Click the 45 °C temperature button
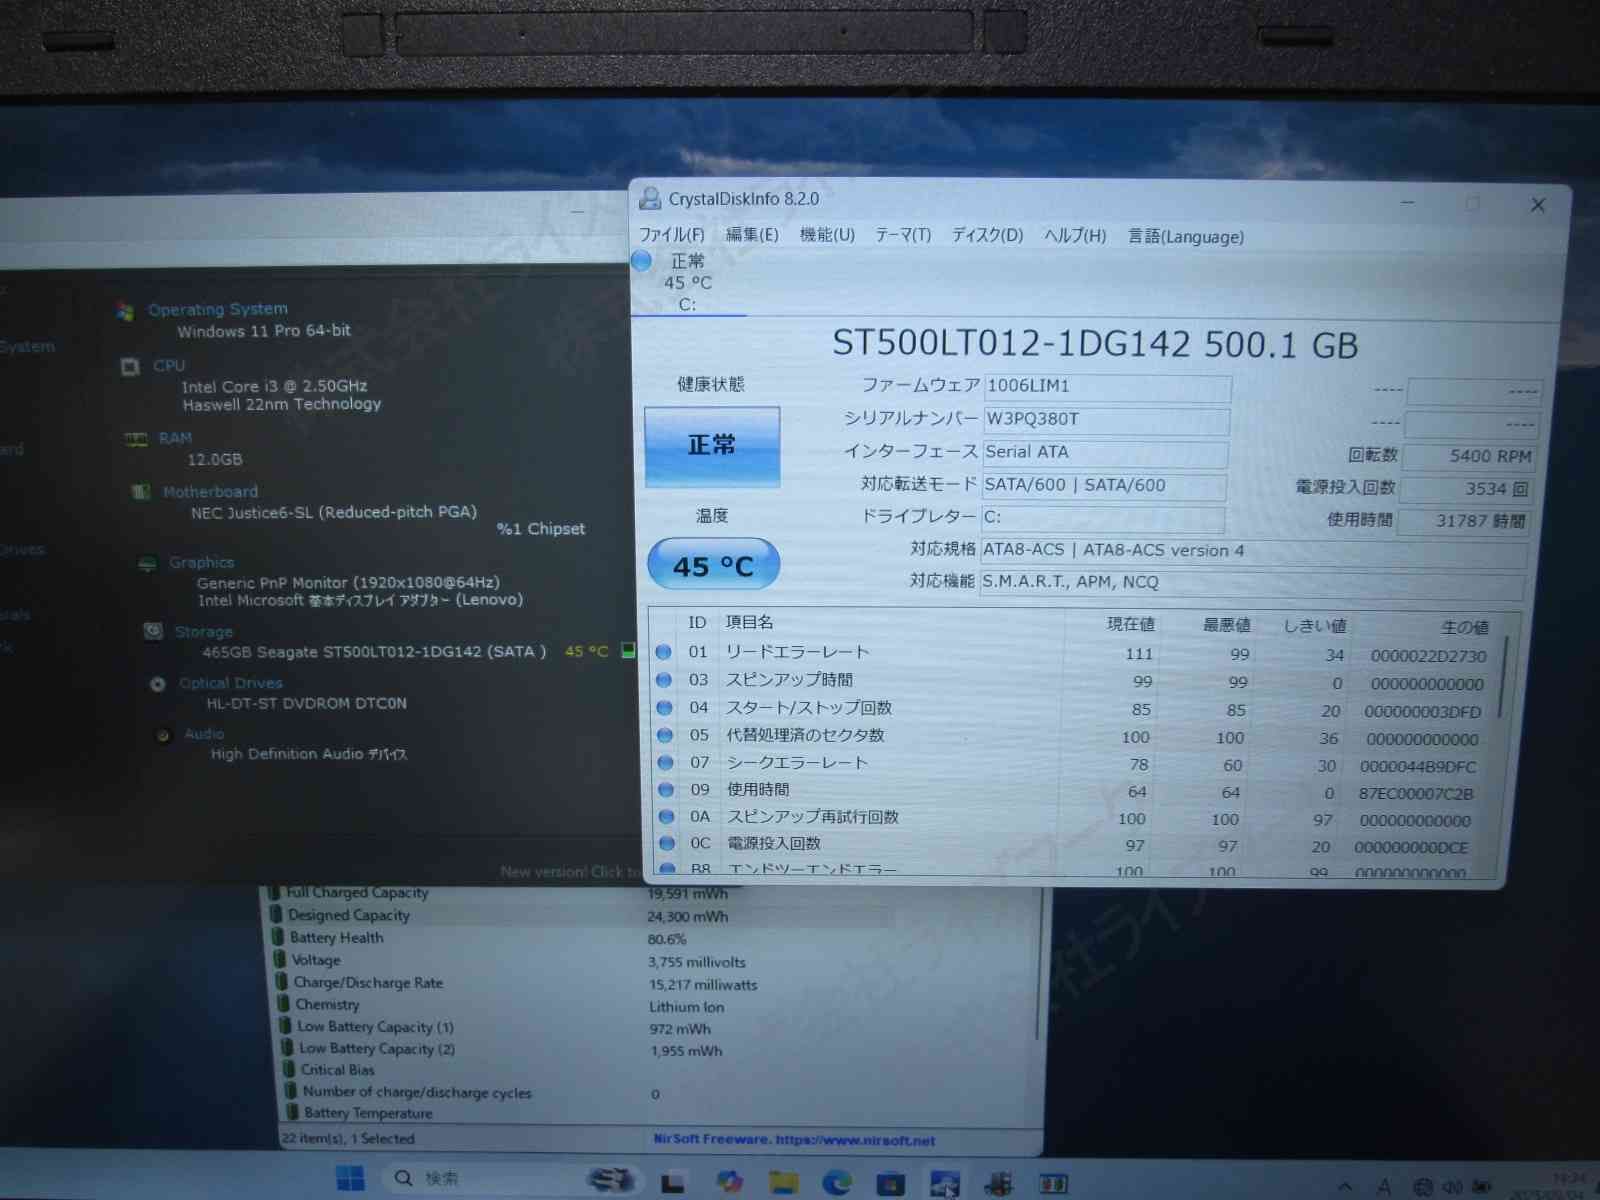This screenshot has height=1200, width=1600. tap(713, 565)
